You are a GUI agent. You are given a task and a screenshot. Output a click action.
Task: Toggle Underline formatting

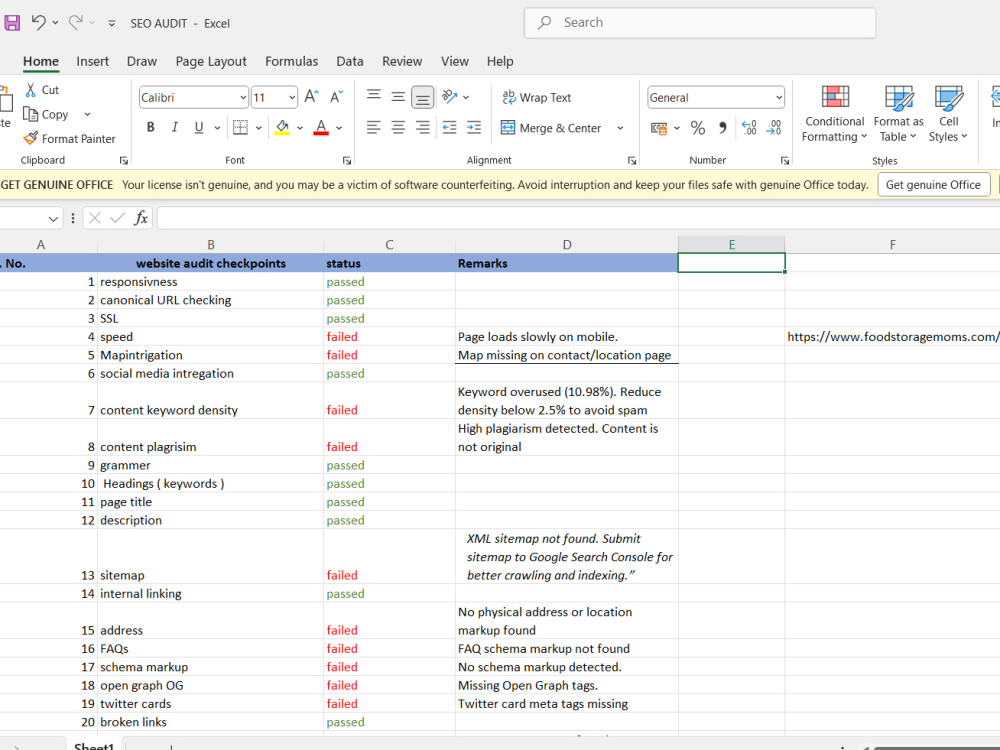tap(198, 128)
